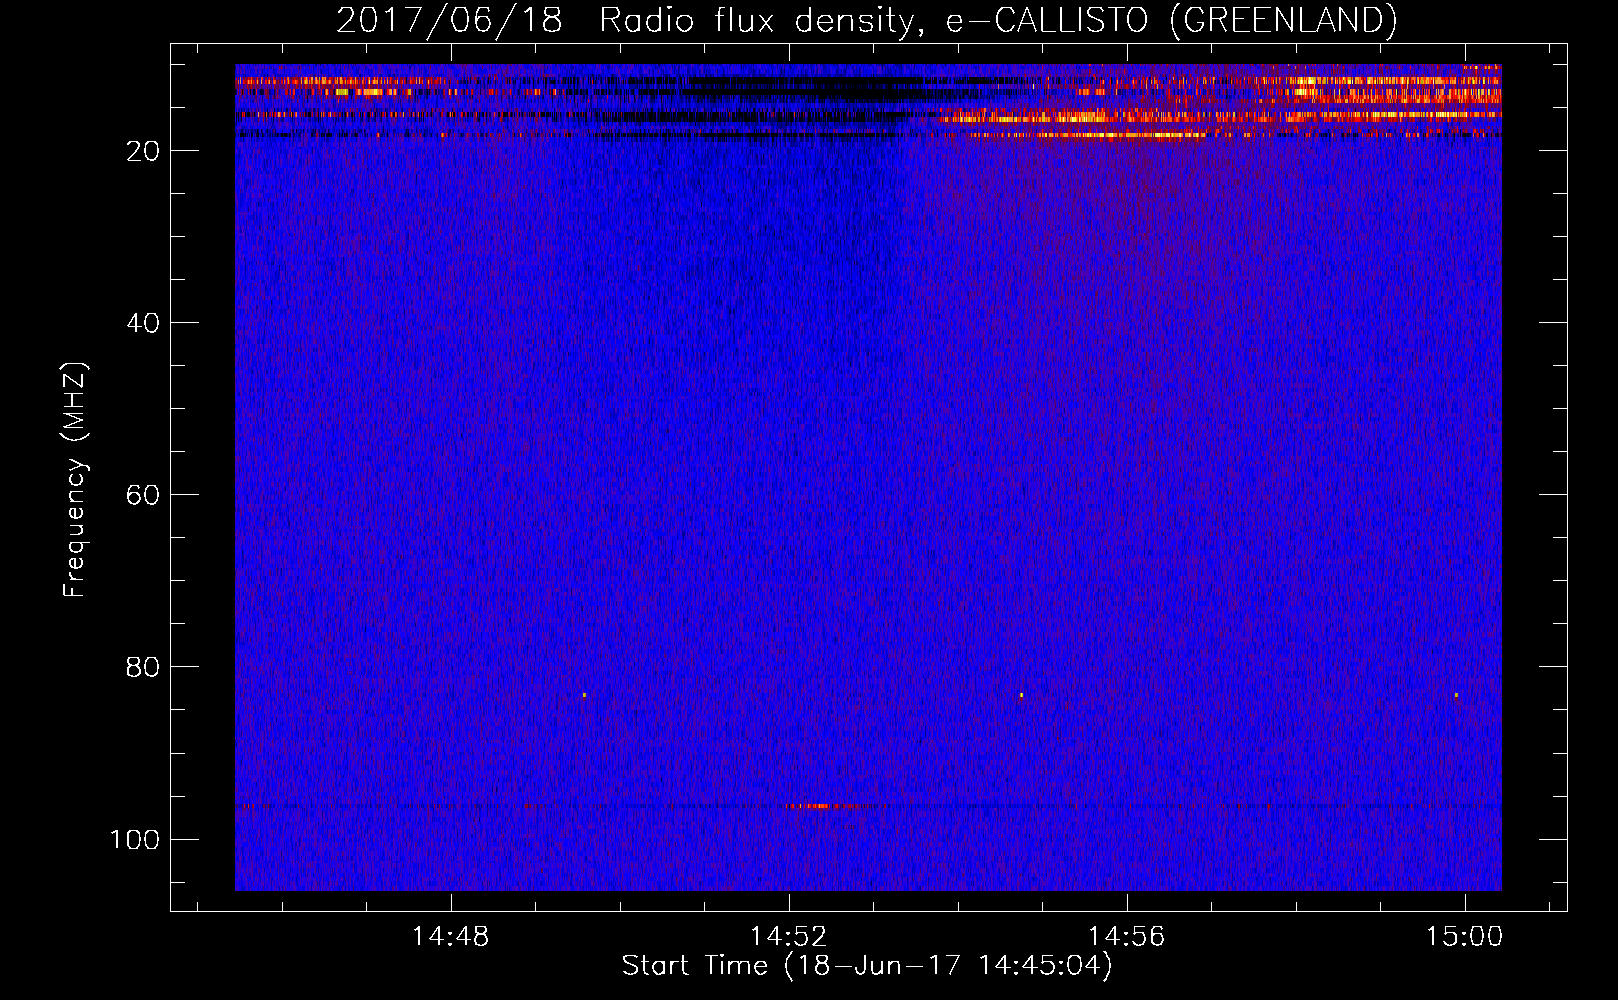
Task: Click the 60 frequency tick label
Action: point(142,495)
